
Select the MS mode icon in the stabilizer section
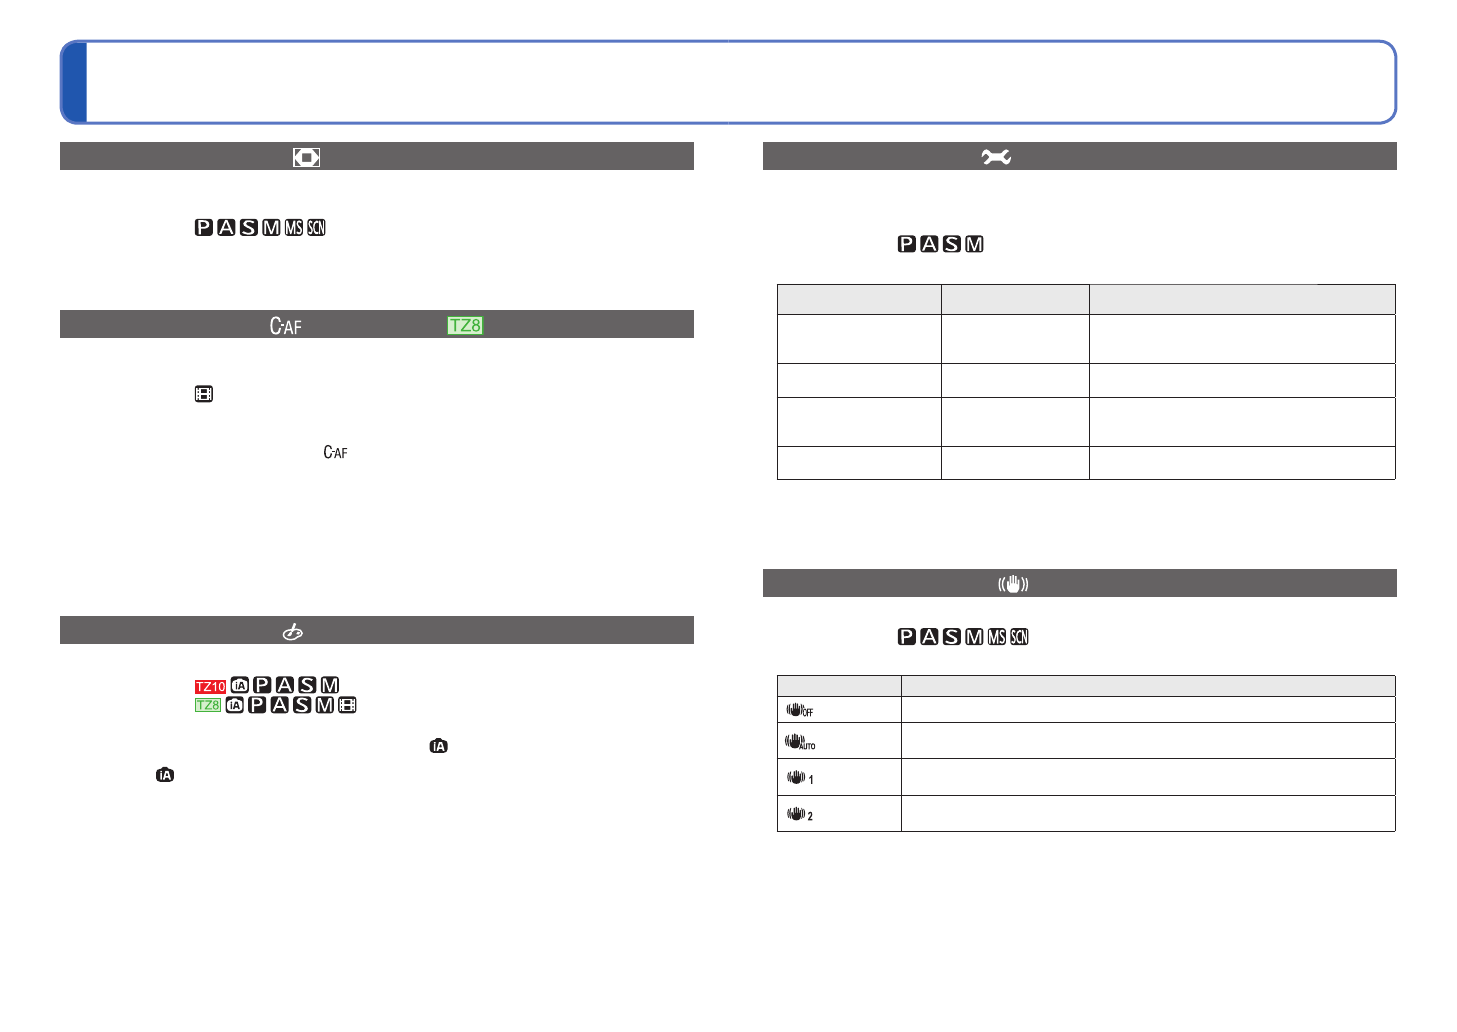click(x=997, y=637)
